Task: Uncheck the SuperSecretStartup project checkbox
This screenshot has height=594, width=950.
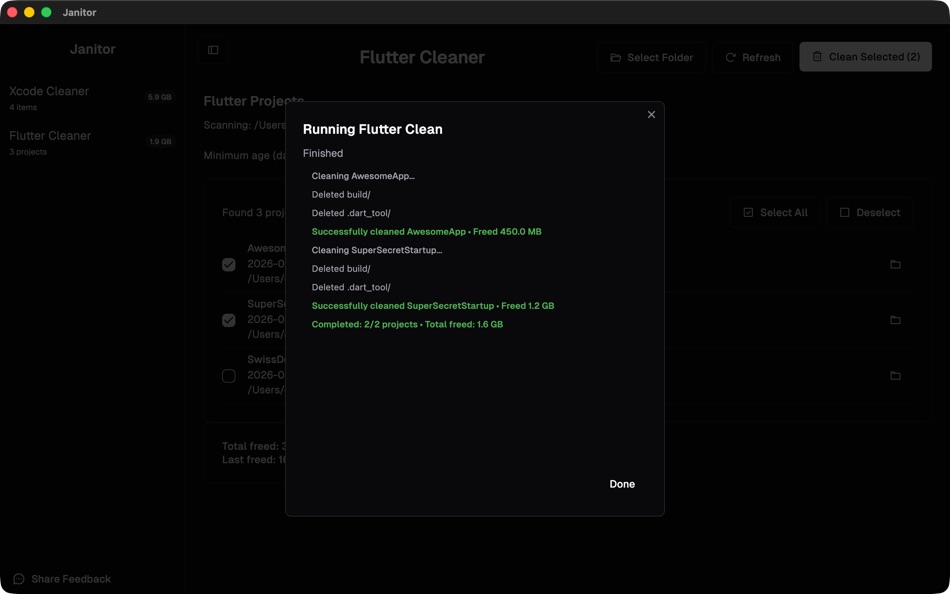Action: pyautogui.click(x=228, y=320)
